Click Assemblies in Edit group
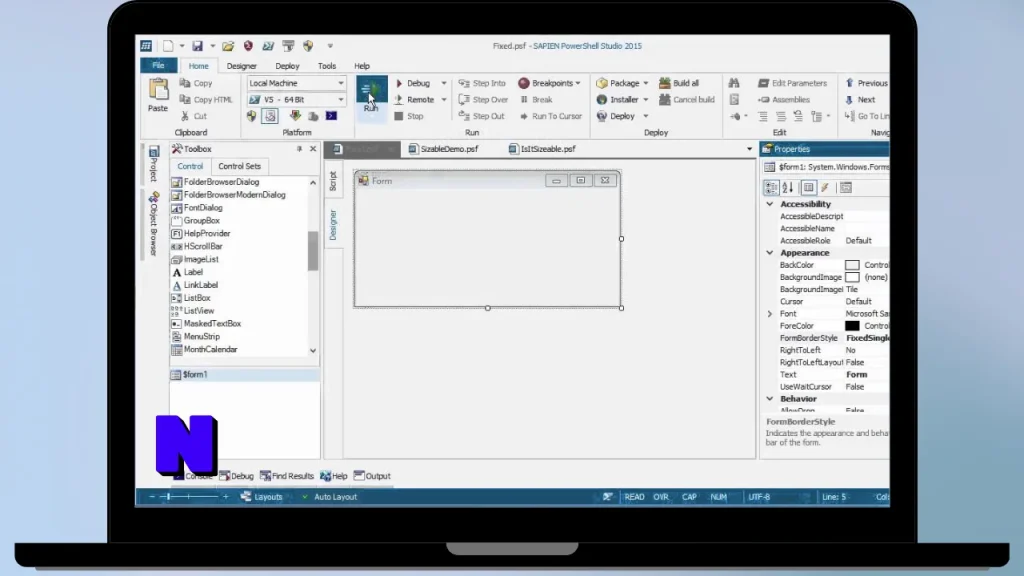Image resolution: width=1024 pixels, height=576 pixels. 784,100
